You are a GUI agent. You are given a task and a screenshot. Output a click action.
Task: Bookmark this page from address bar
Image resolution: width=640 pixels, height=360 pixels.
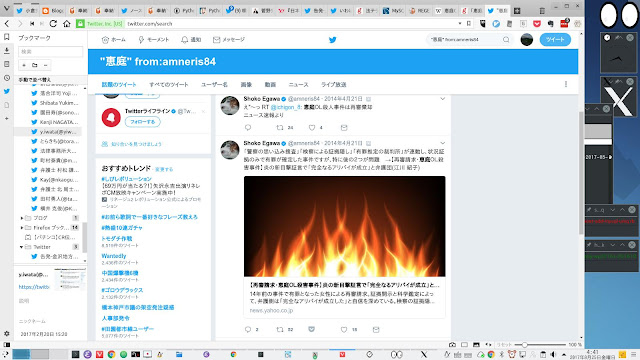469,24
